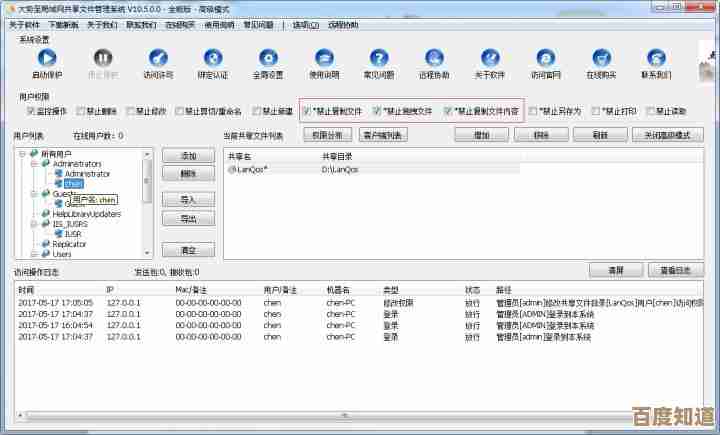The image size is (720, 435).
Task: Open the 关于软件 about software icon
Action: click(489, 59)
